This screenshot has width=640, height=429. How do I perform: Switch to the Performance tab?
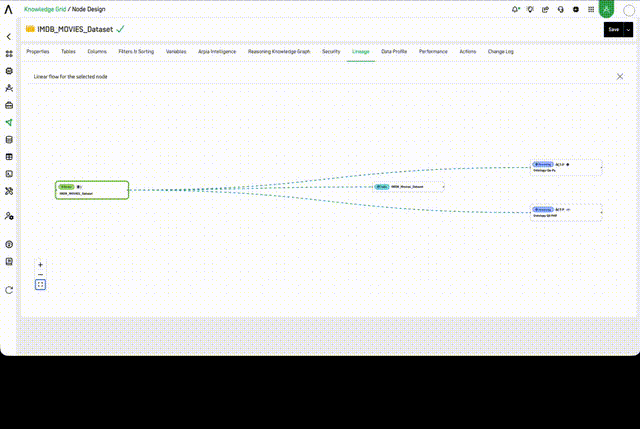pos(433,51)
